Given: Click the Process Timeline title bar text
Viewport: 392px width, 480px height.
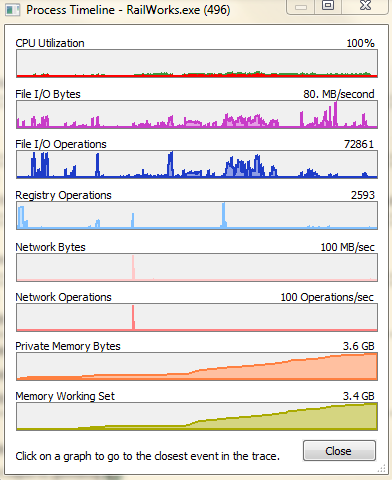Looking at the screenshot, I should point(128,10).
